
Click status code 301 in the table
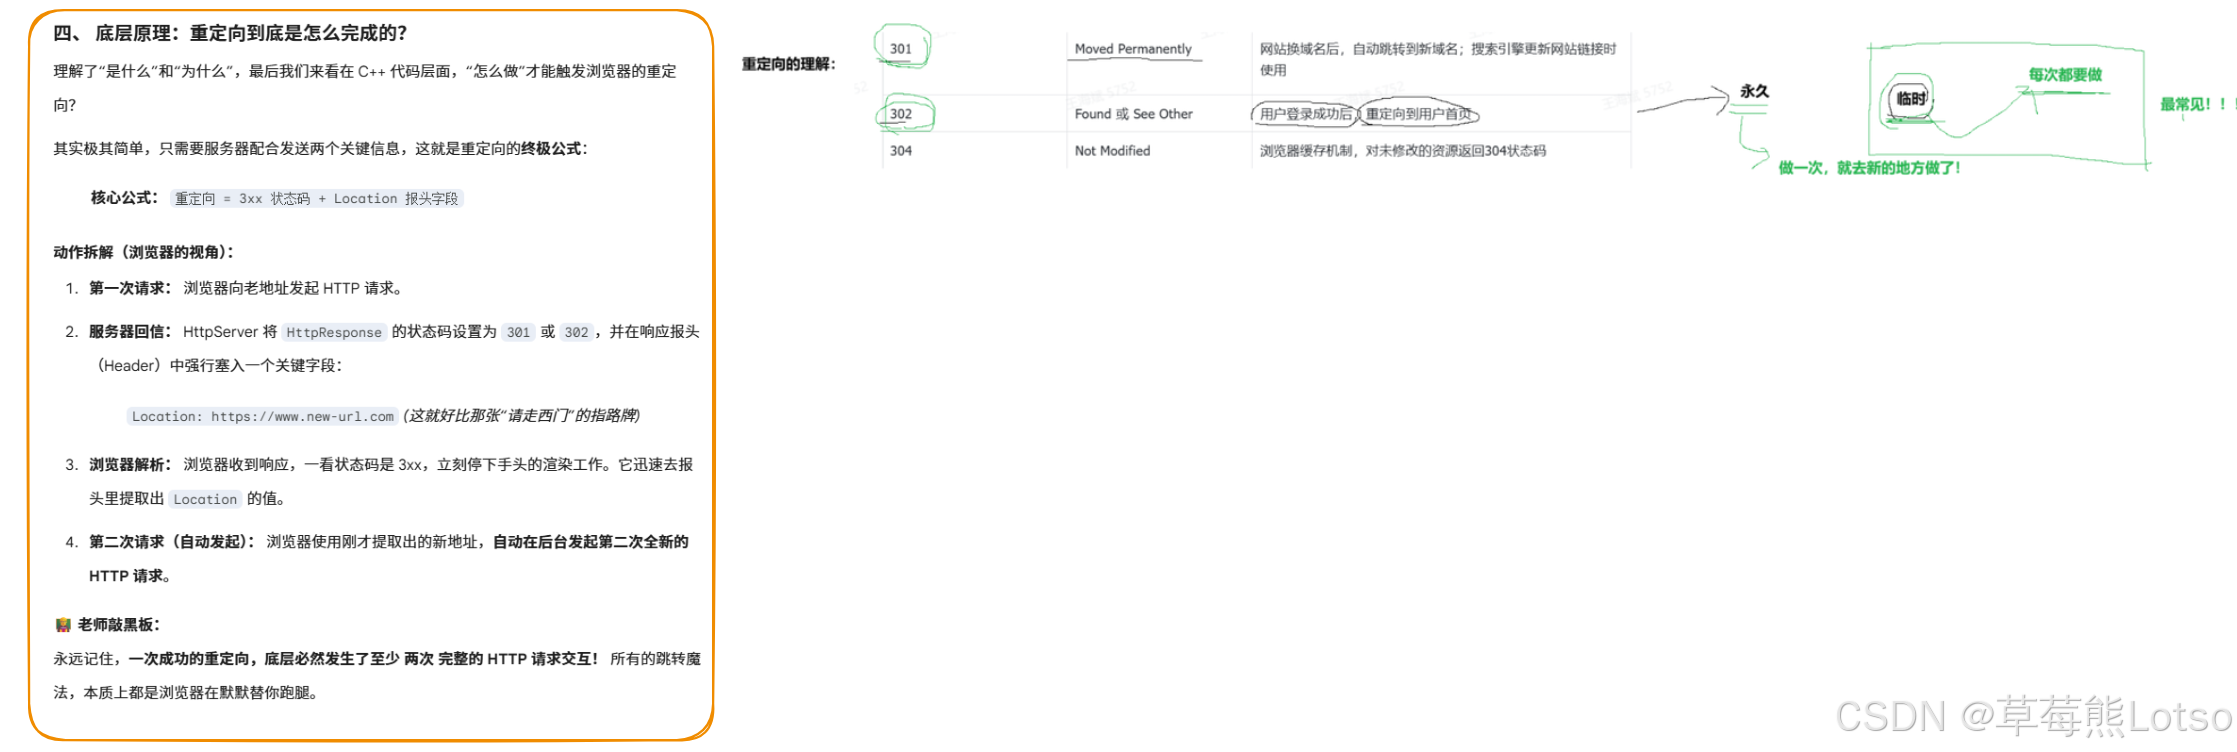[x=901, y=49]
